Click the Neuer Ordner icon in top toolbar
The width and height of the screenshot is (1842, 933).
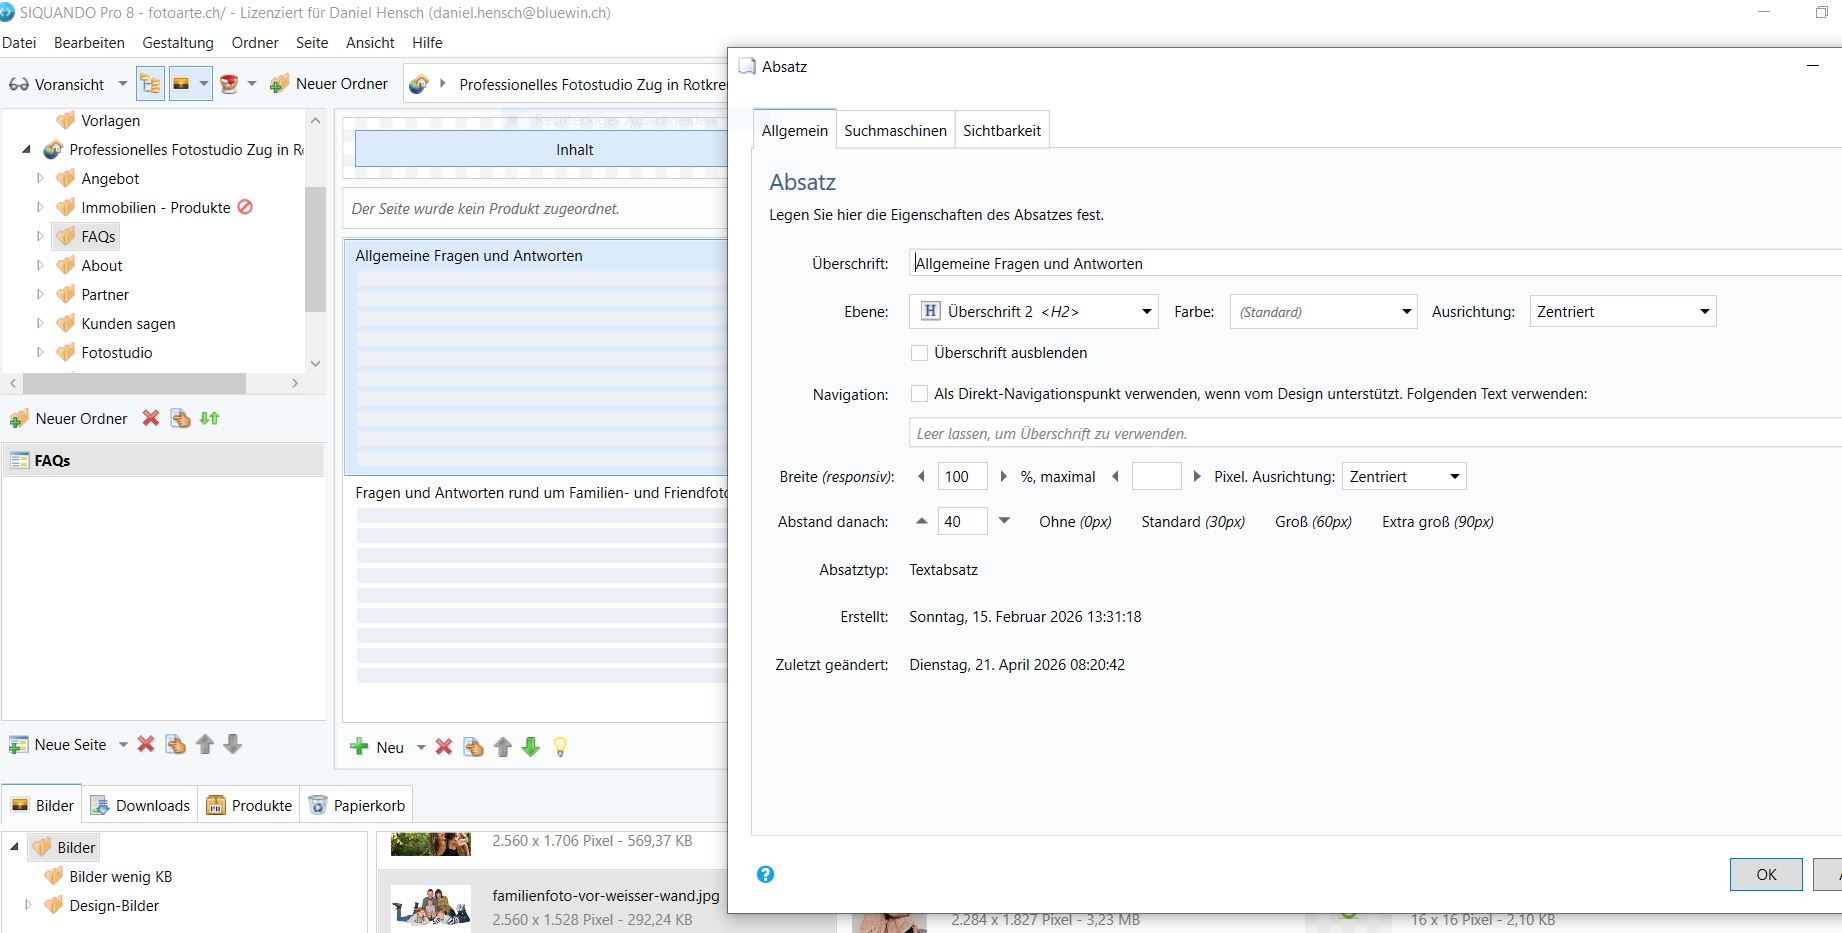[280, 85]
